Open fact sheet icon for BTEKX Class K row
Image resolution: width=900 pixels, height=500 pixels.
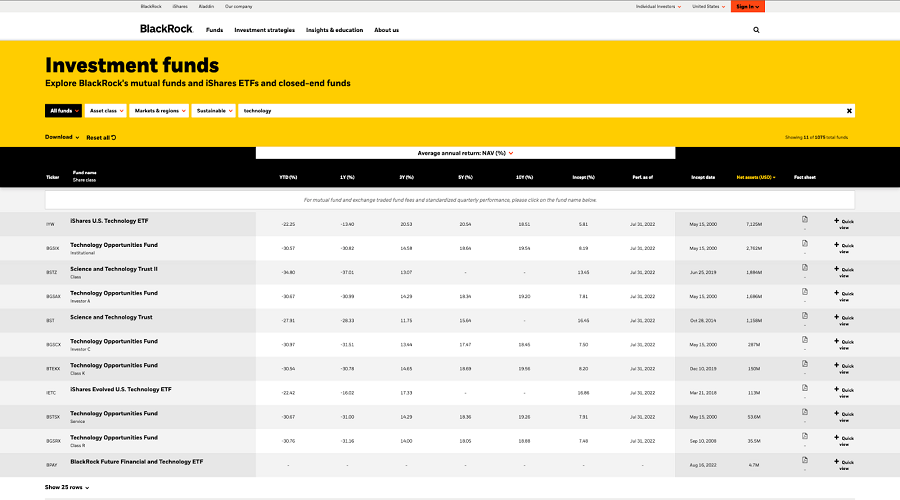(805, 364)
